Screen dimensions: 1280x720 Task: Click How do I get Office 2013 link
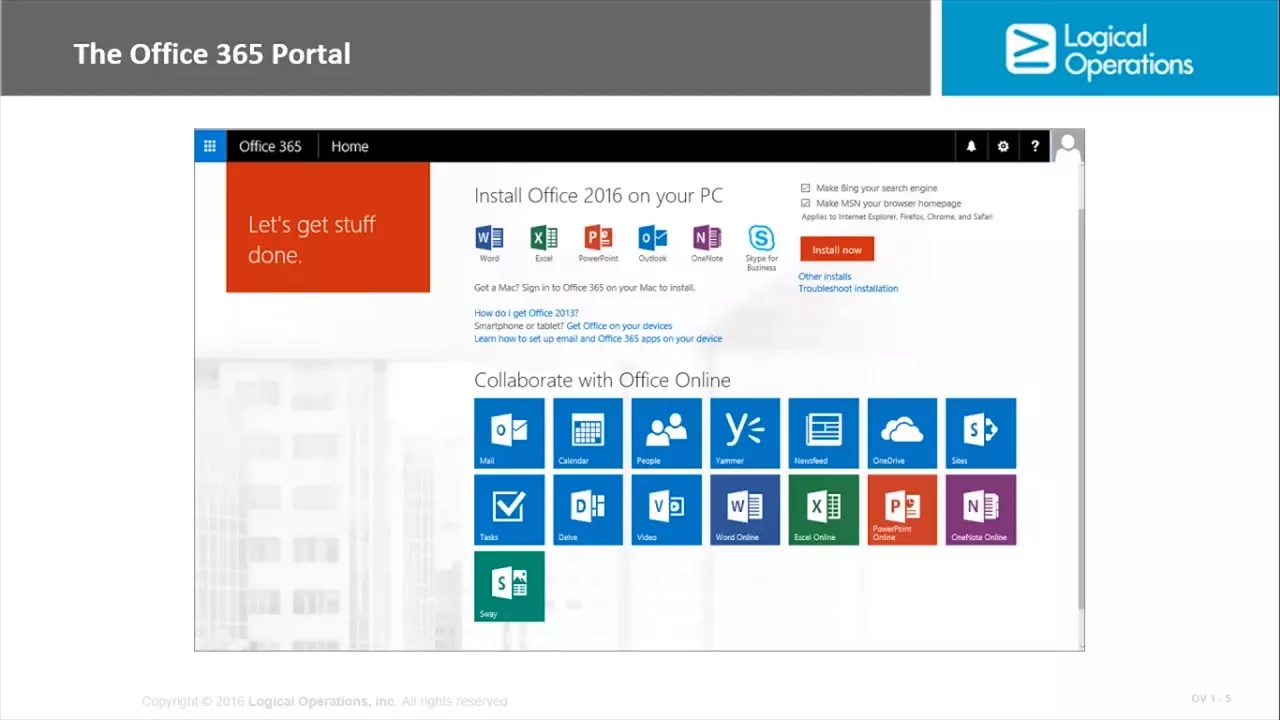(x=526, y=313)
